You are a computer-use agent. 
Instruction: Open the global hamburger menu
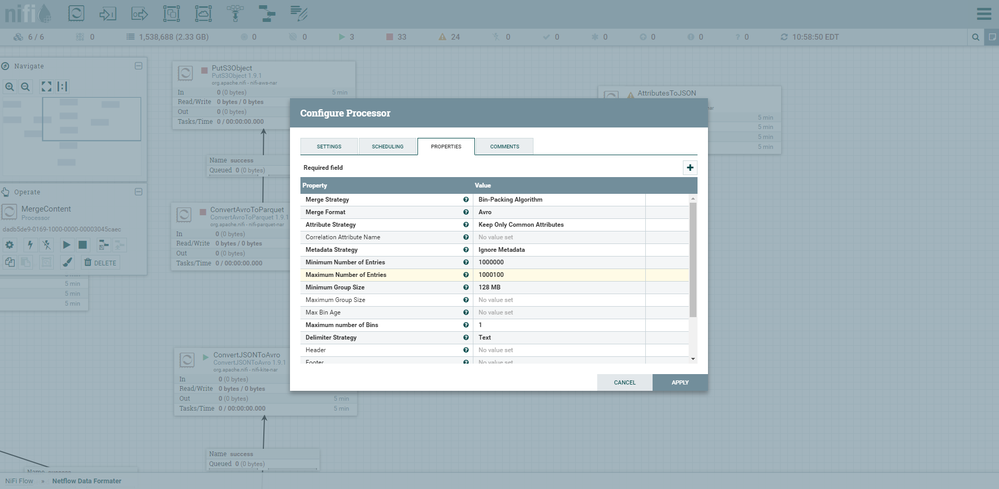tap(982, 14)
